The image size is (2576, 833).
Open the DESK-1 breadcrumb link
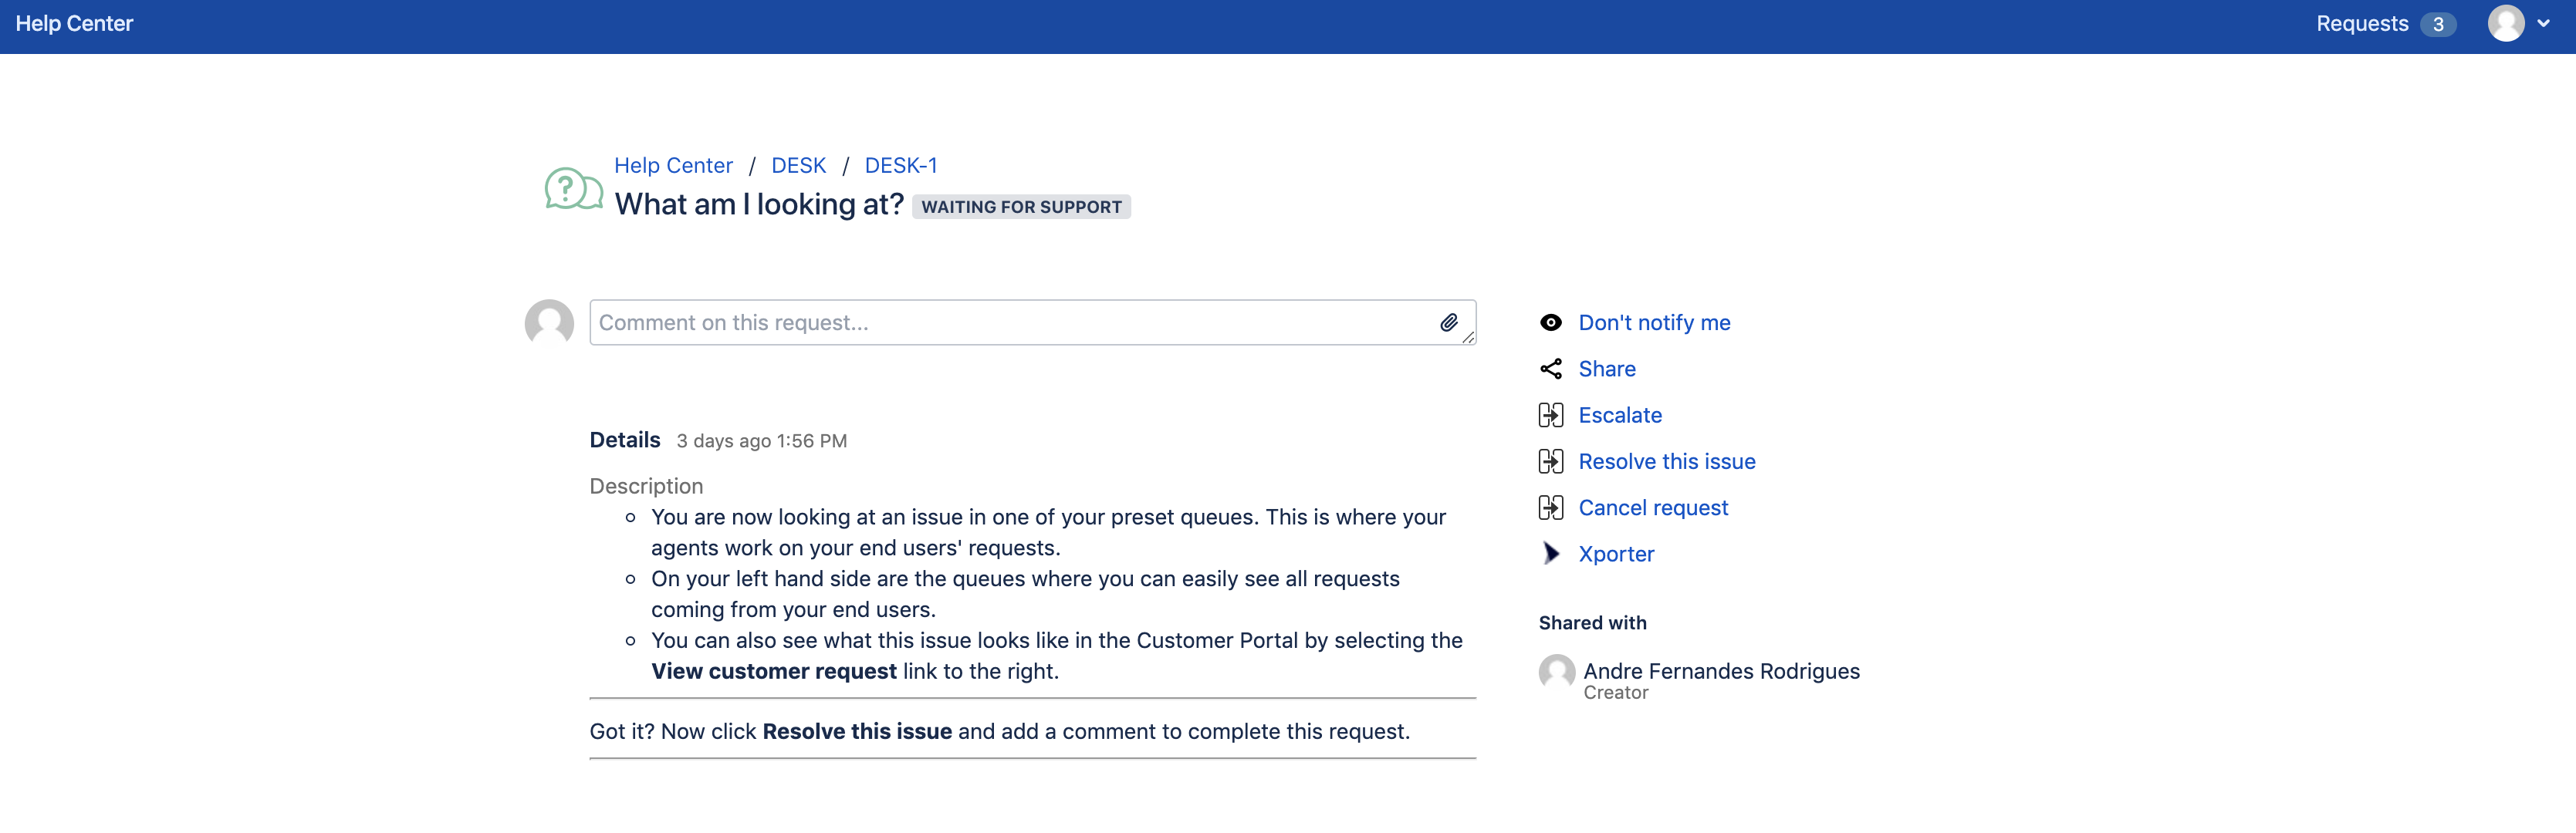900,166
